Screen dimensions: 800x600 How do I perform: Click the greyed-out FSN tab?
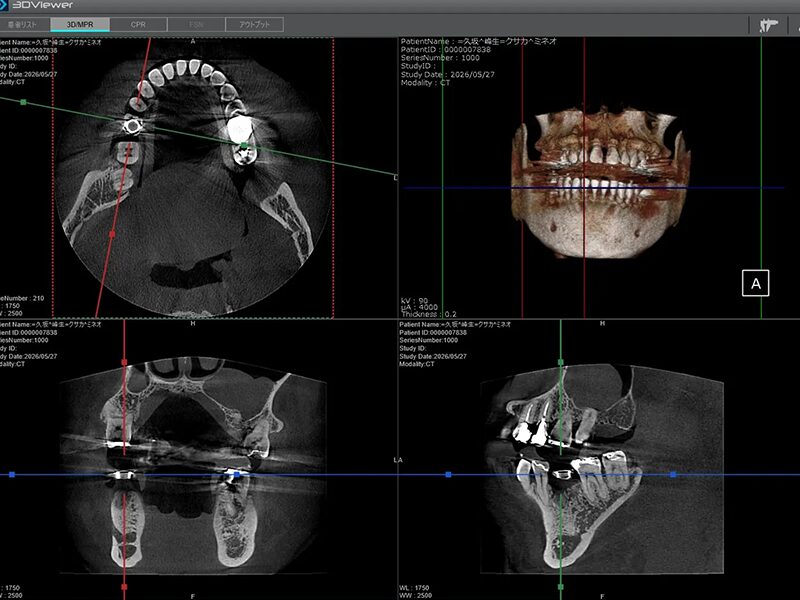(x=196, y=24)
